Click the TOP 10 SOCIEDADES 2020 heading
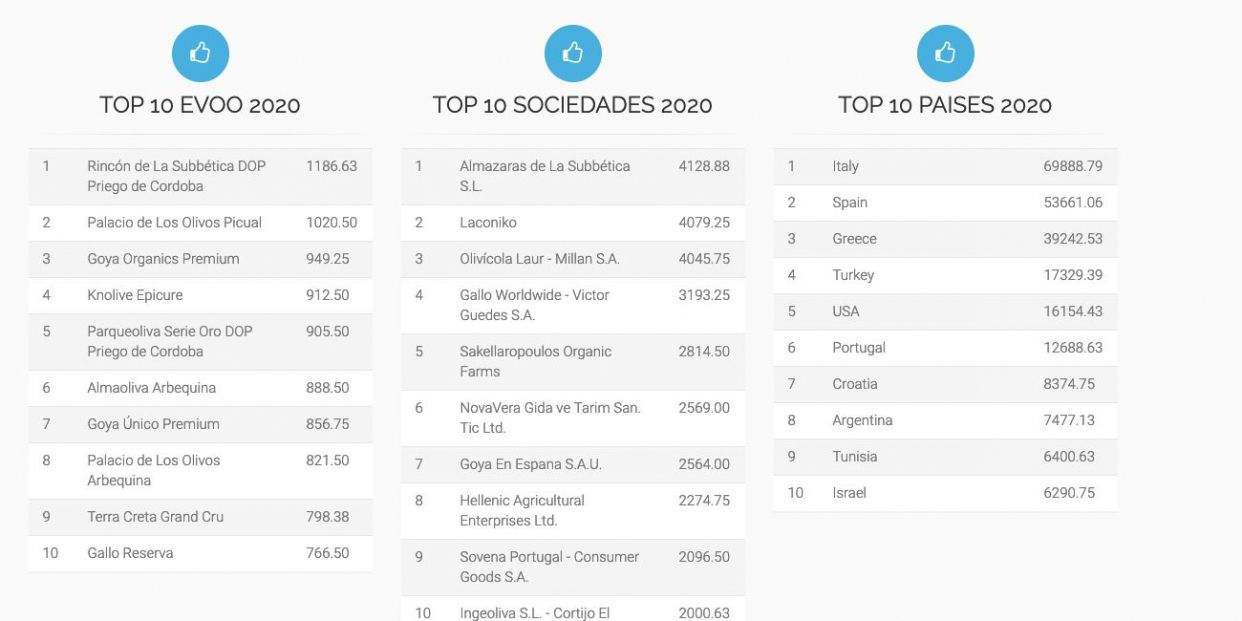 pos(572,105)
